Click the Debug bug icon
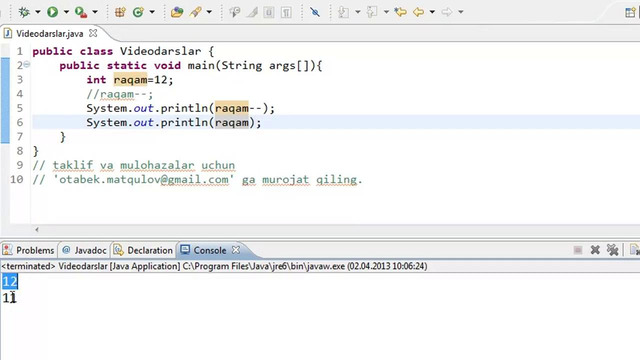 (24, 12)
